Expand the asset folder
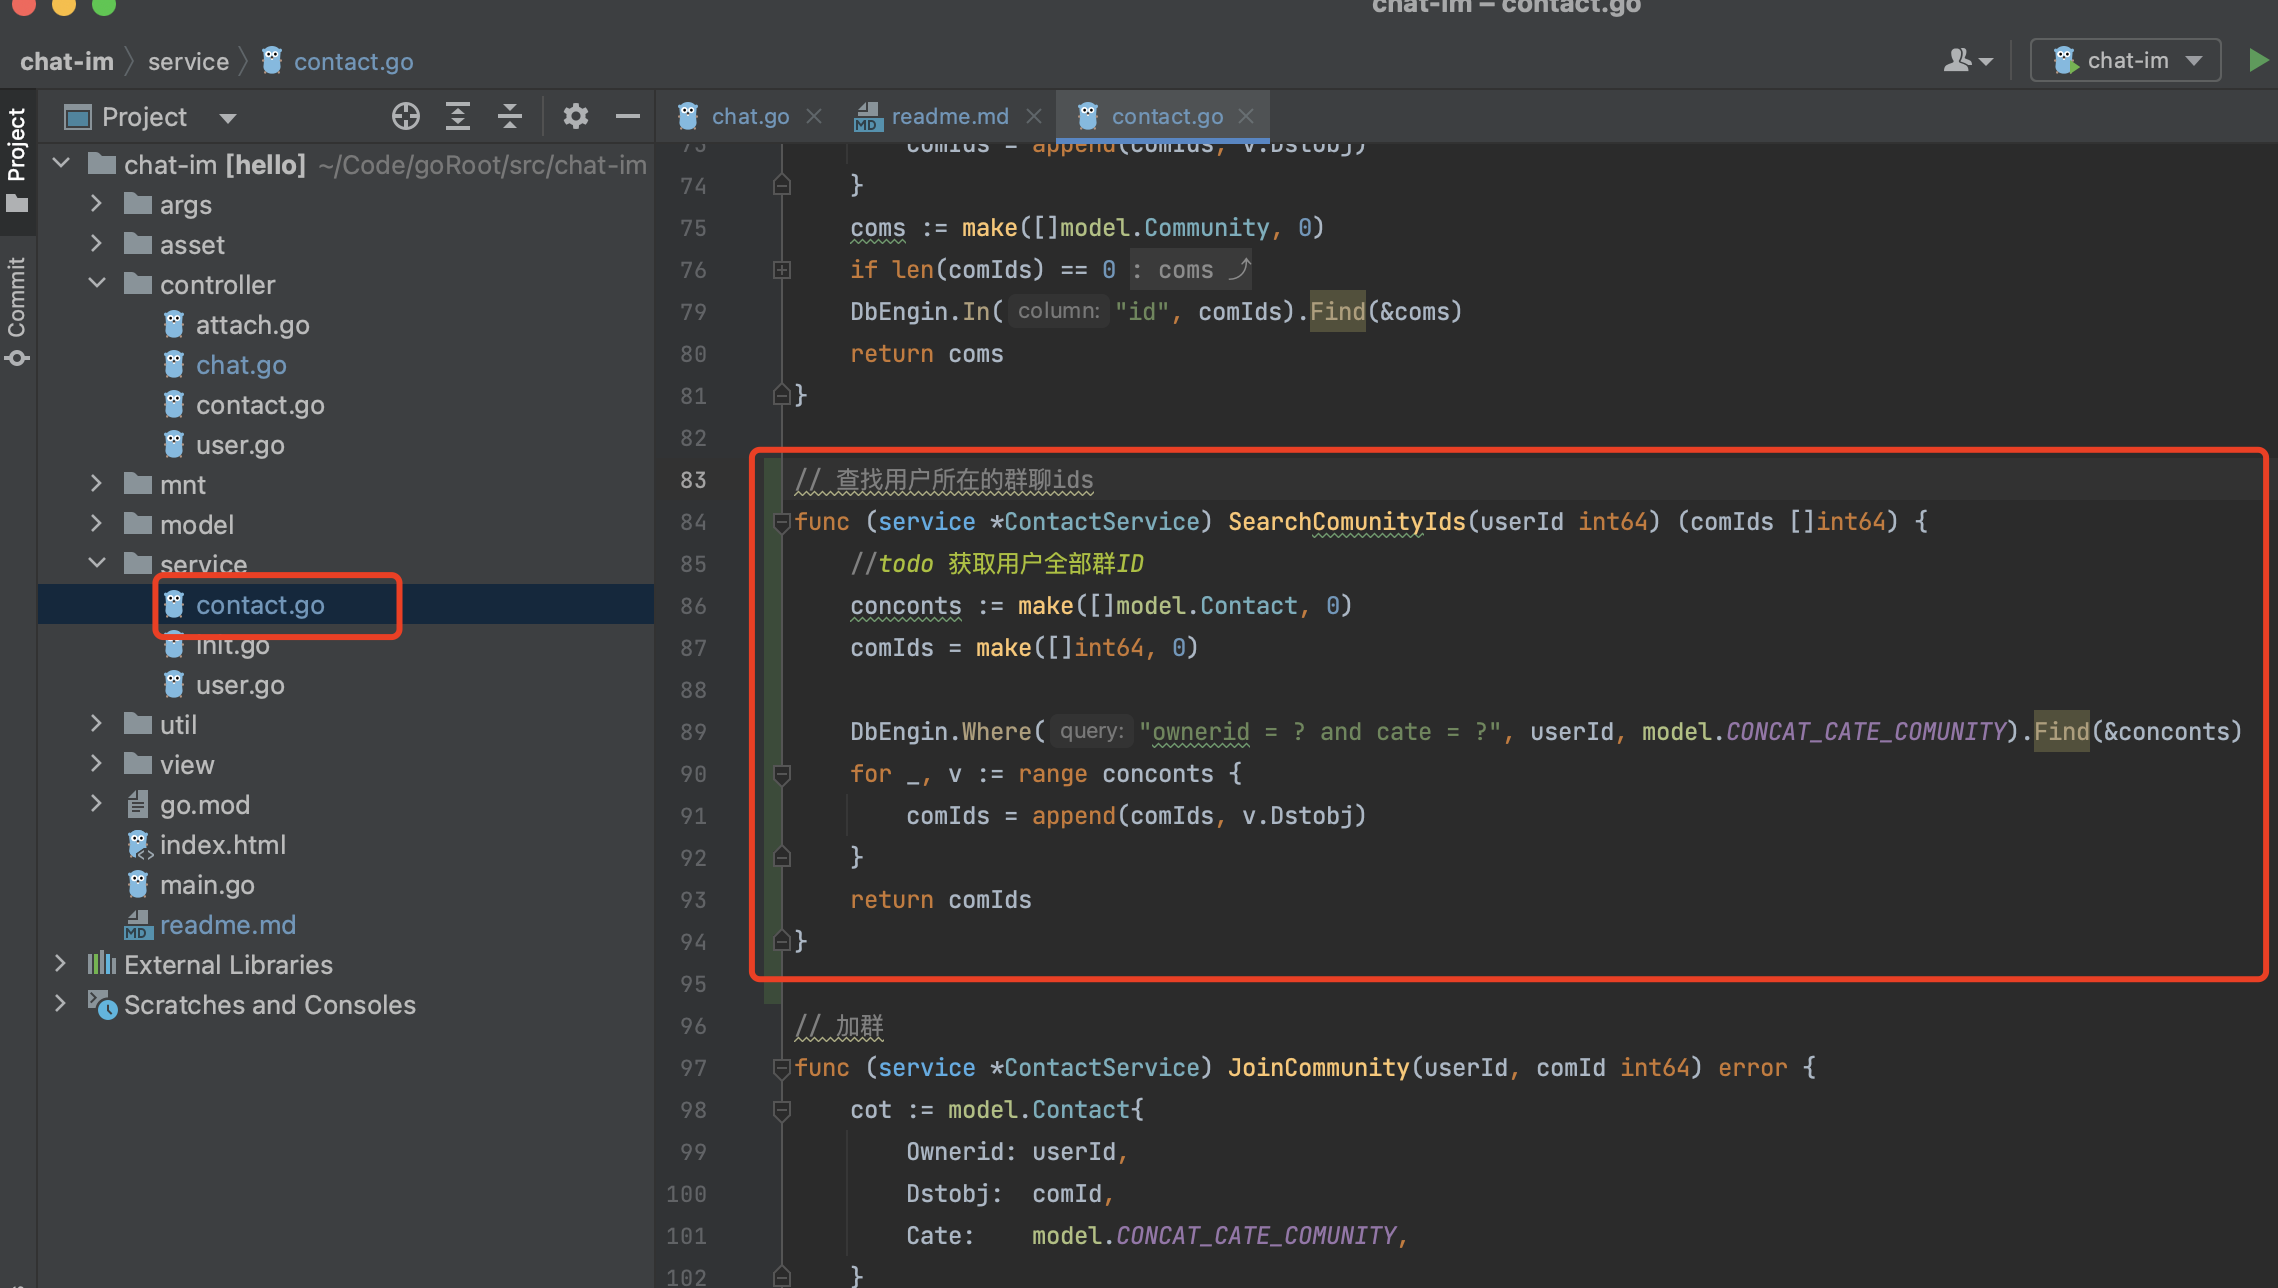Viewport: 2278px width, 1288px height. 97,244
